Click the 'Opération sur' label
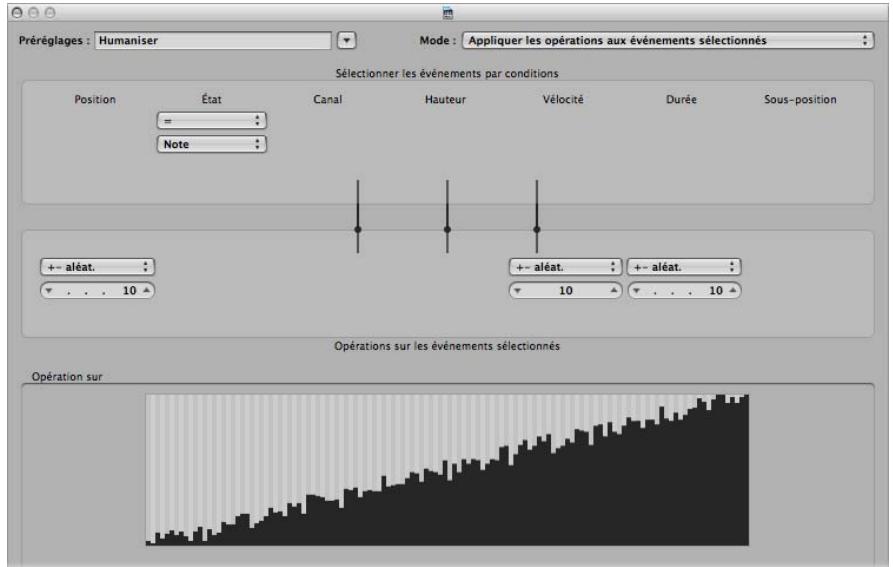The height and width of the screenshot is (567, 893). (67, 376)
